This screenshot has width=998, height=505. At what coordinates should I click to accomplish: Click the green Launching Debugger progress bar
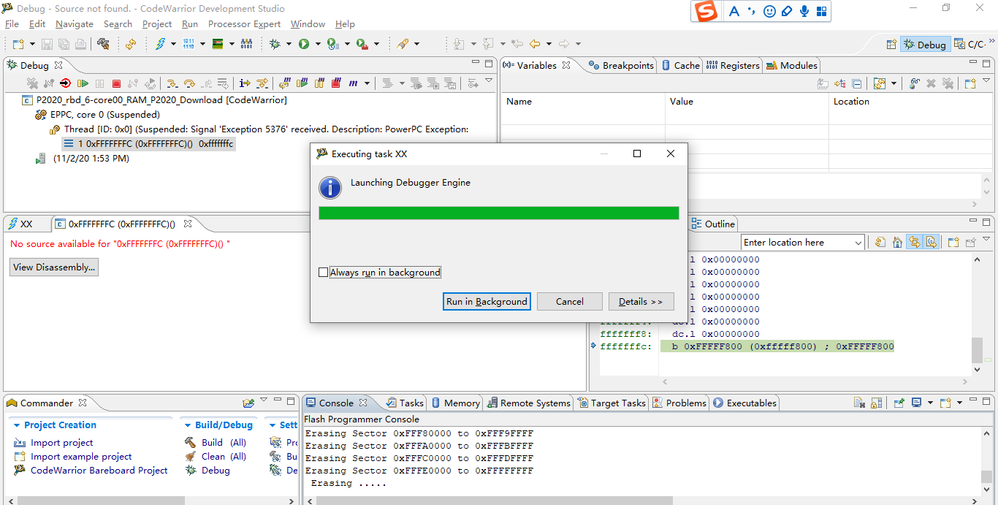click(x=499, y=213)
